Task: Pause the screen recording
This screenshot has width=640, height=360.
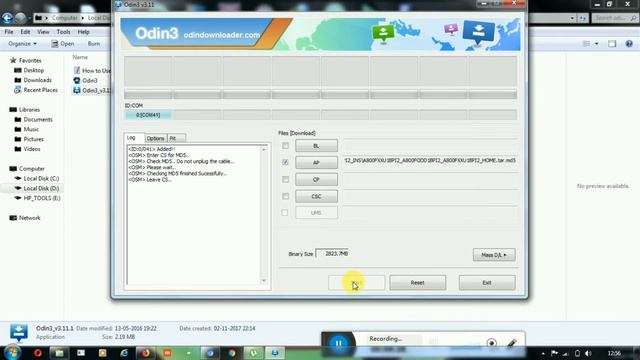Action: point(338,343)
